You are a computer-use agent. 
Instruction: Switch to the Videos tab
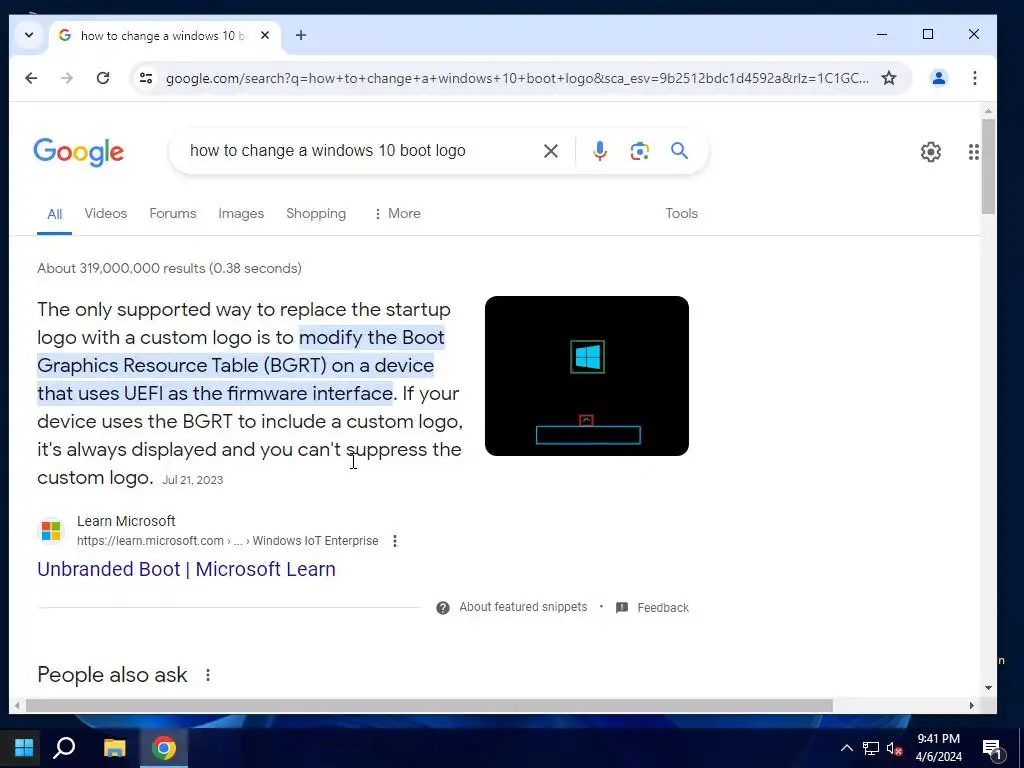tap(105, 214)
